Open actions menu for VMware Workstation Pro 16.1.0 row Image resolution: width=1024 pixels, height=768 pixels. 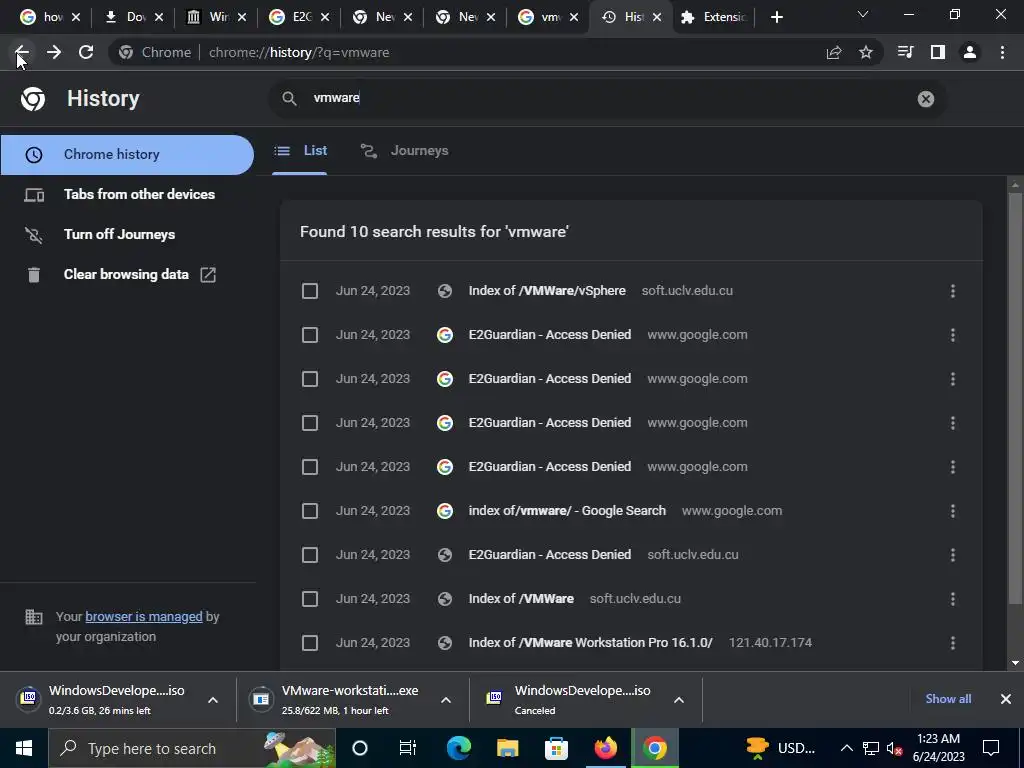952,643
